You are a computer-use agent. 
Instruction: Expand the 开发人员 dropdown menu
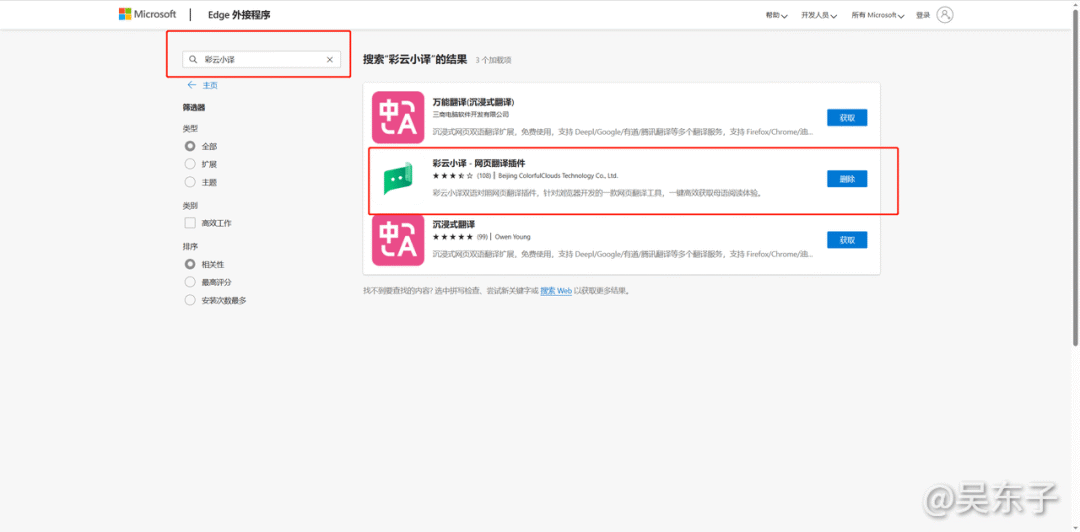click(x=819, y=15)
